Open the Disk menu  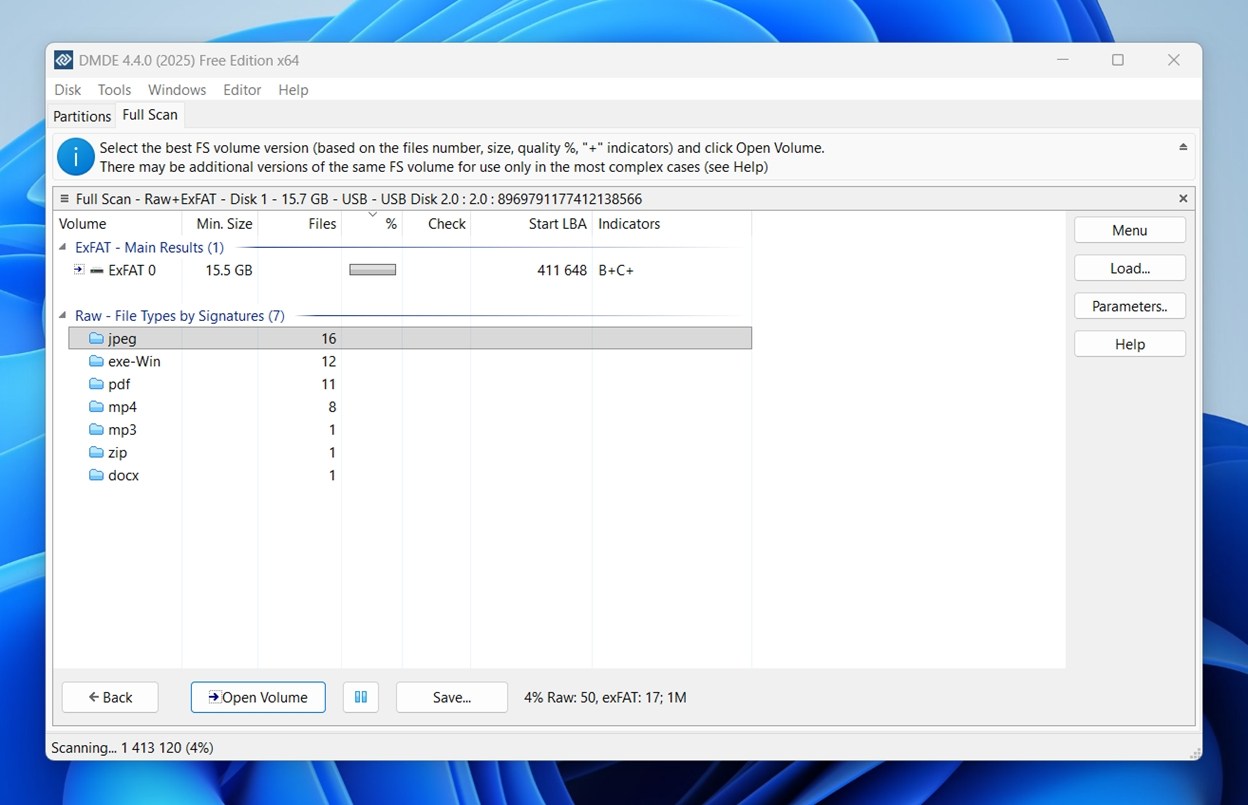pyautogui.click(x=67, y=89)
